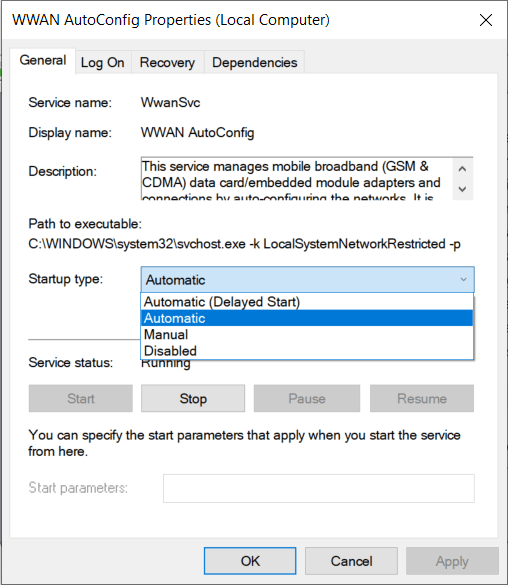
Task: Click the Startup type dropdown arrow
Action: (463, 279)
